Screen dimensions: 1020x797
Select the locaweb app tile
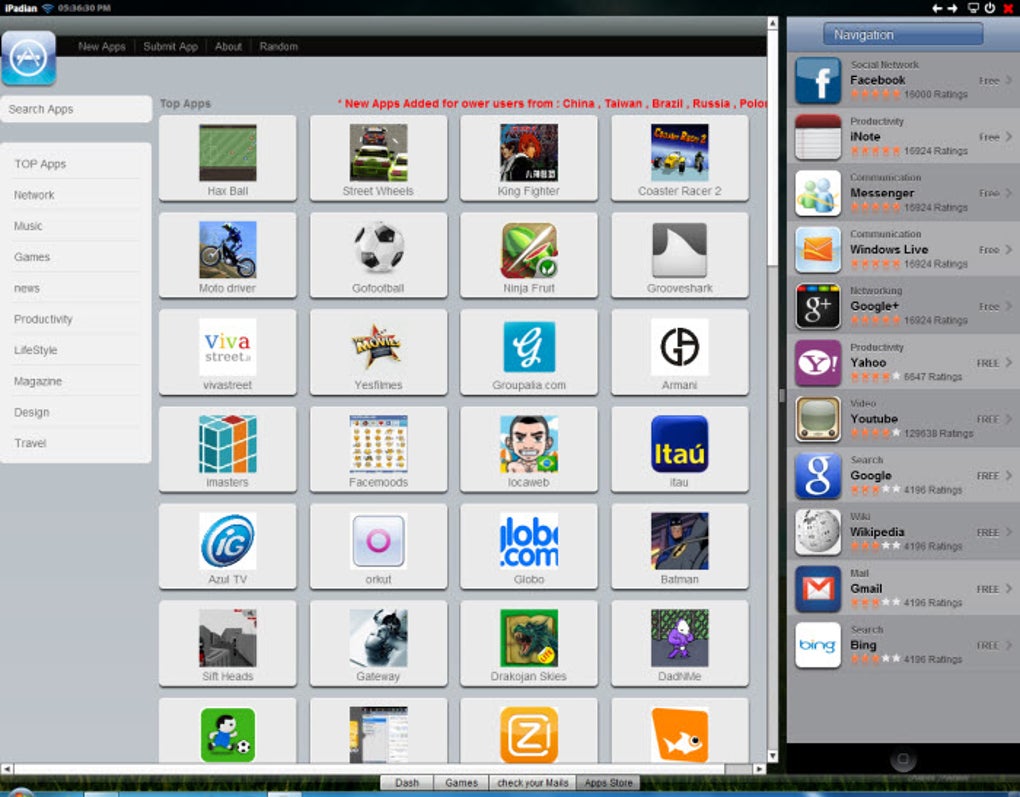(x=529, y=449)
